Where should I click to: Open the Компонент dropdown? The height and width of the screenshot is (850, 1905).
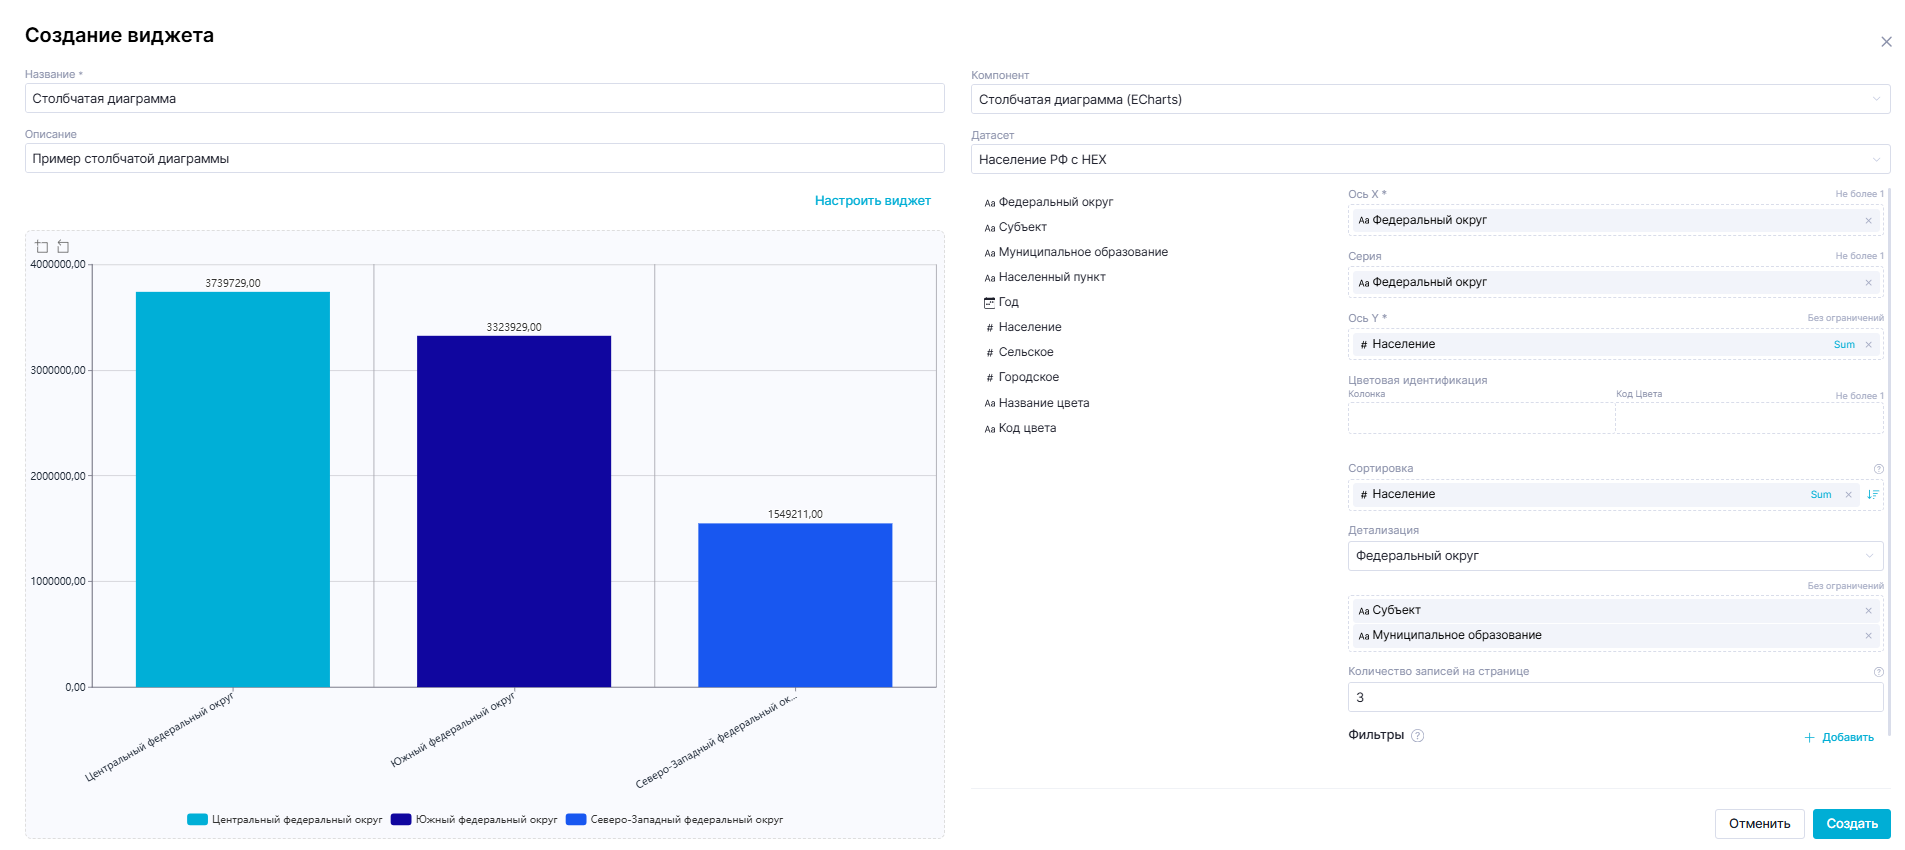point(1430,100)
